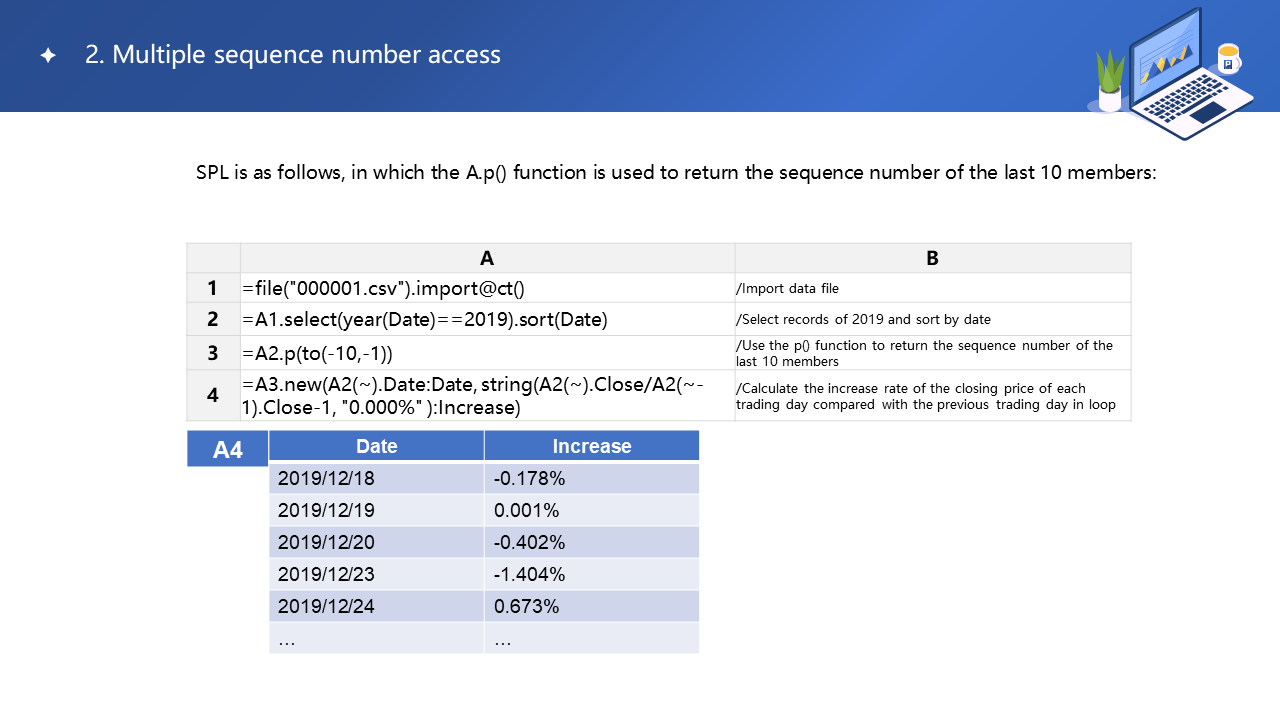Click the coffee mug beside the laptop
1280x720 pixels.
point(1228,59)
